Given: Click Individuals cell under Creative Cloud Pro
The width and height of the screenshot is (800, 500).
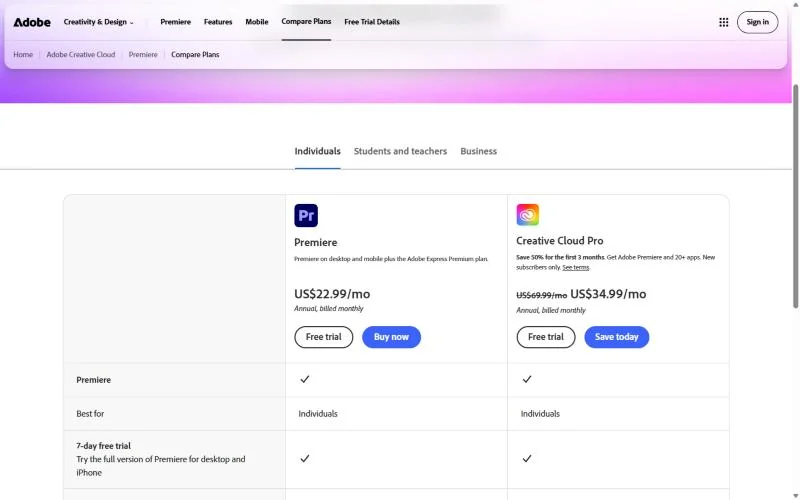Looking at the screenshot, I should [x=540, y=414].
